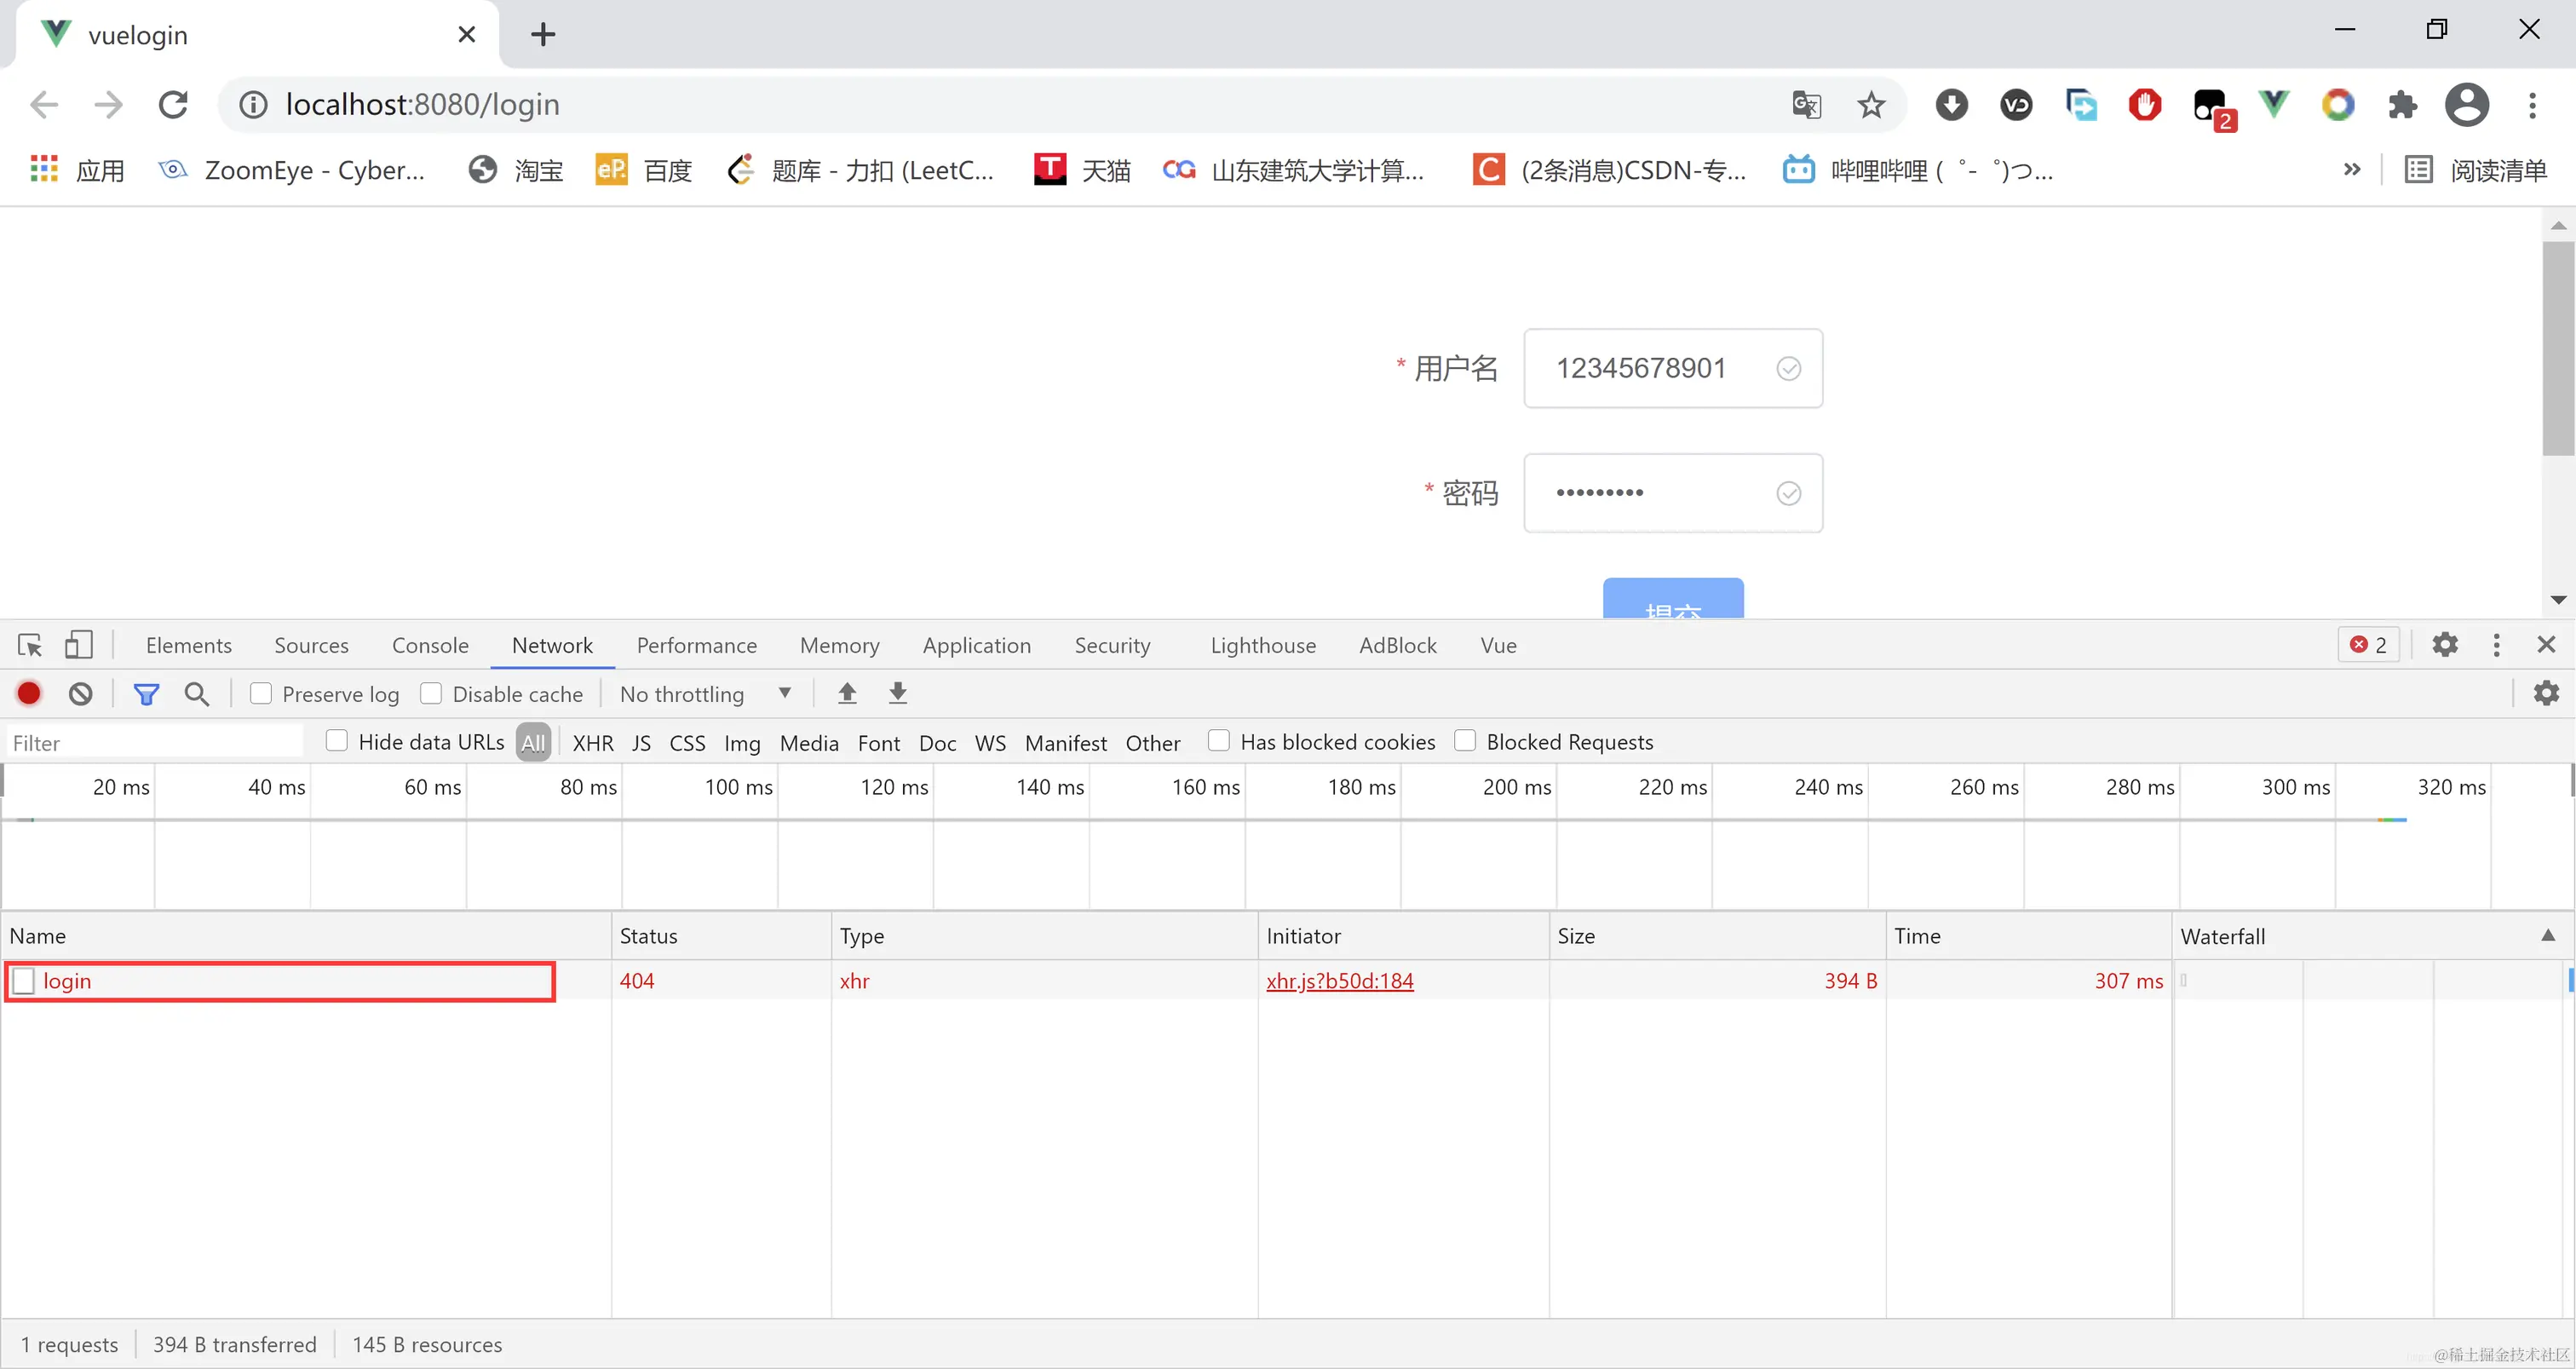Click the 用户名 input field
2576x1369 pixels.
click(1673, 368)
